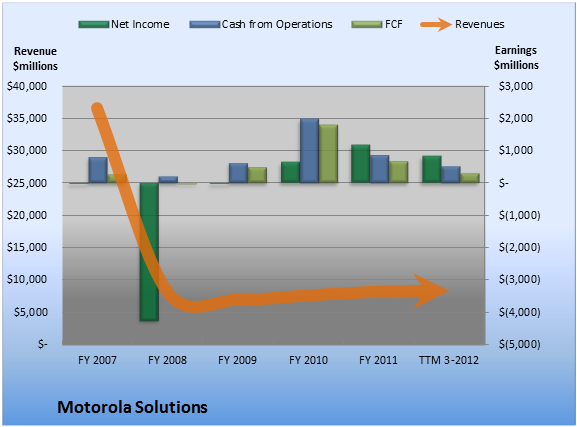Click the FCF olive legend swatch
This screenshot has height=427, width=577.
pyautogui.click(x=367, y=25)
